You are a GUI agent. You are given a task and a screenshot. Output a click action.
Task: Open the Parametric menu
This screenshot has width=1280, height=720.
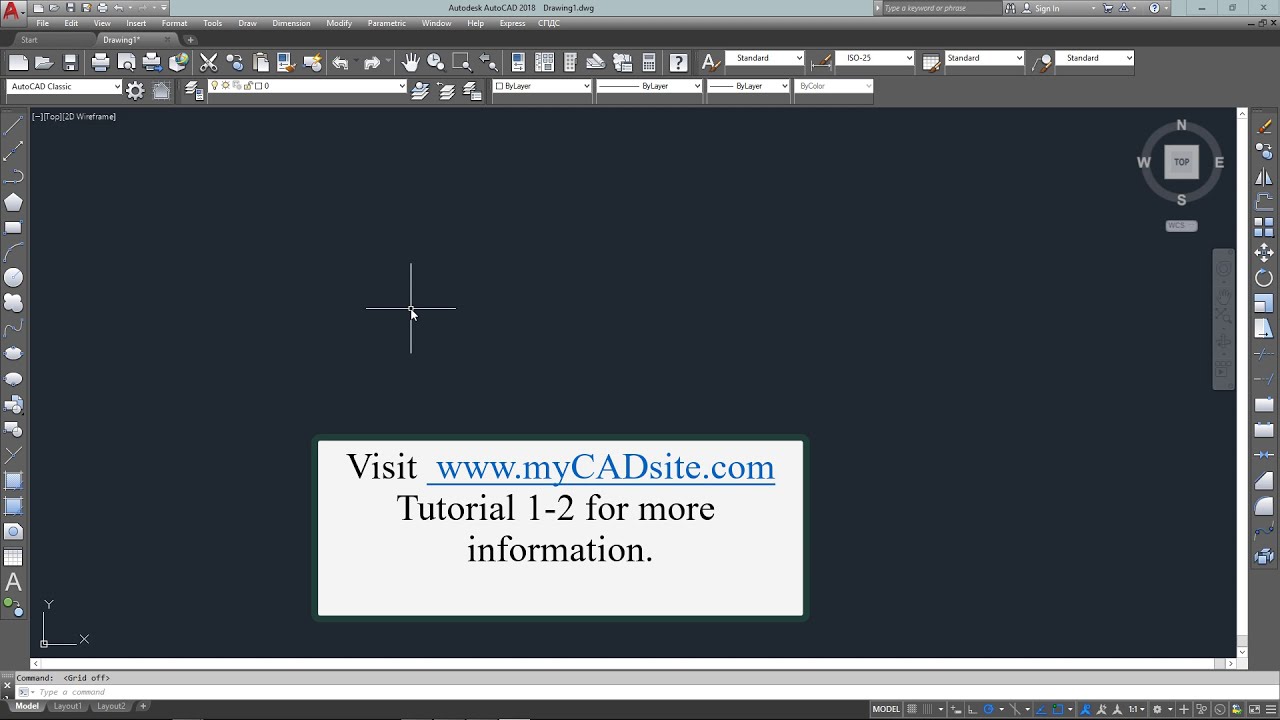pyautogui.click(x=387, y=23)
